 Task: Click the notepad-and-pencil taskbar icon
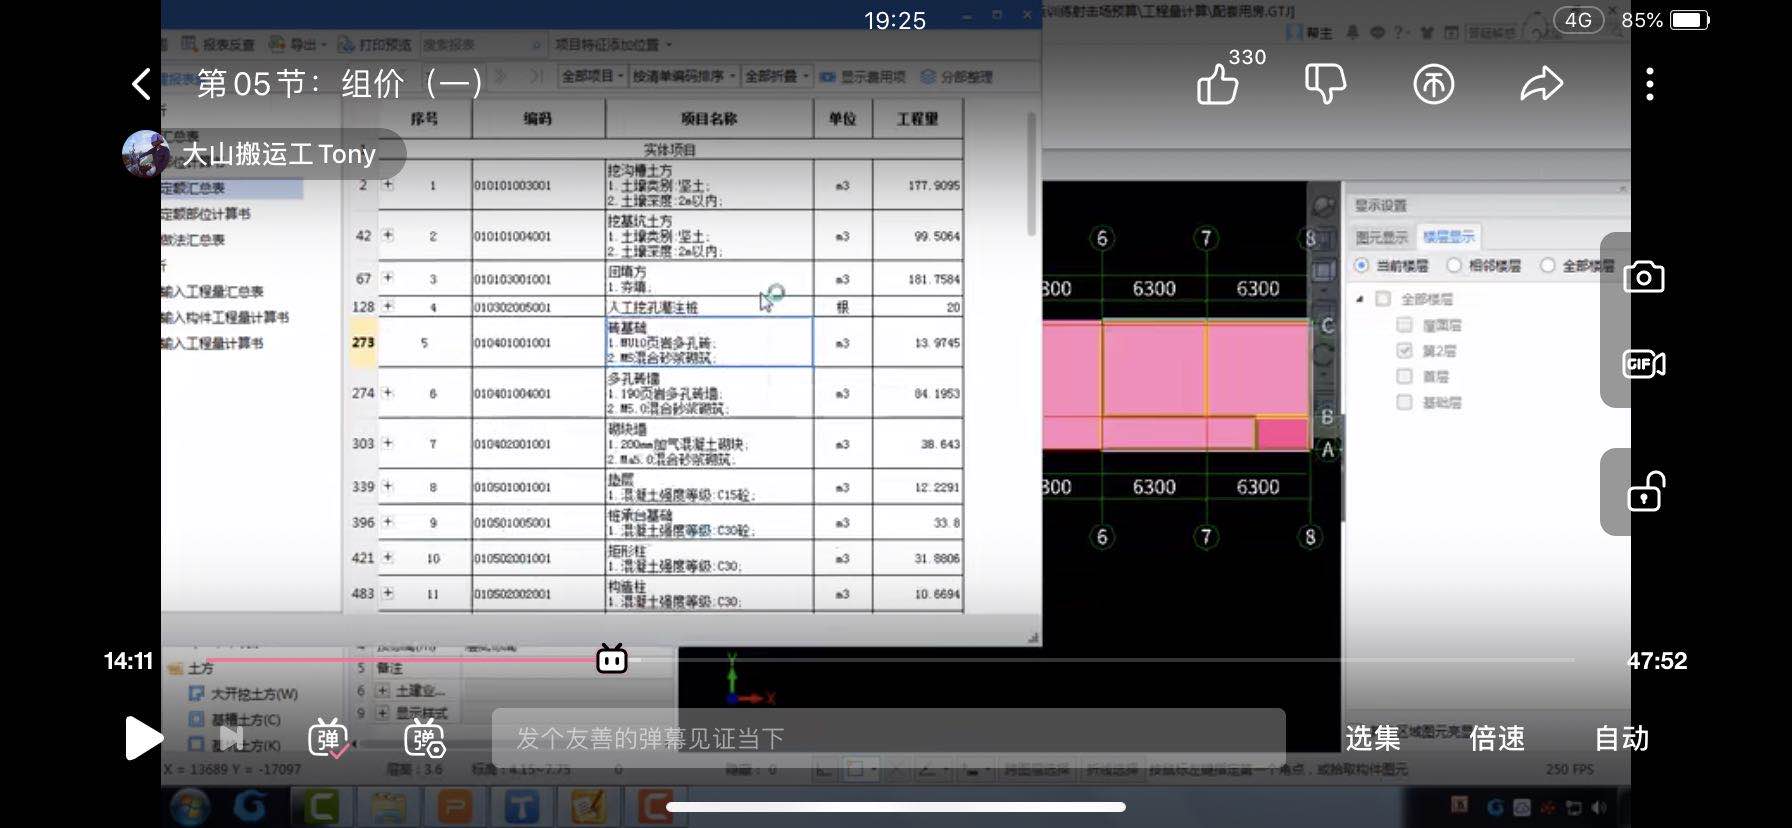point(588,806)
